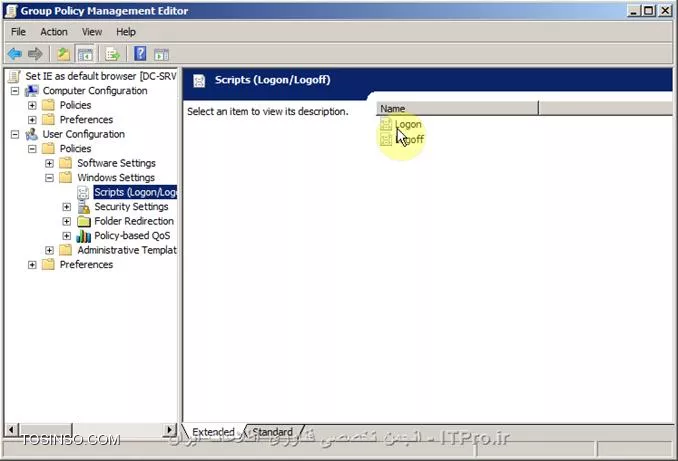The image size is (678, 461).
Task: Minimize the Group Policy Management Editor window
Action: click(x=633, y=10)
